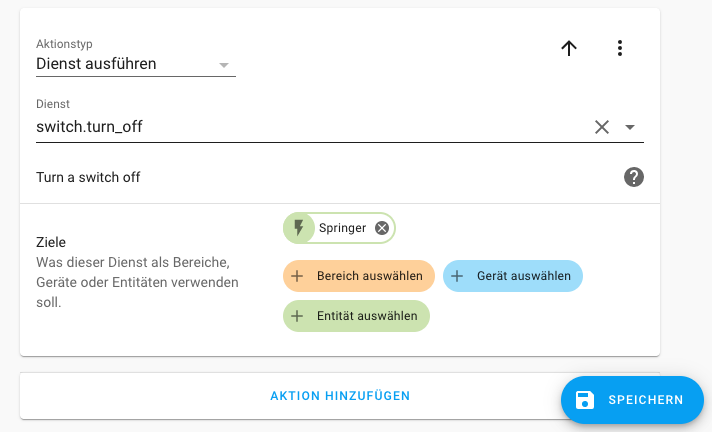This screenshot has height=432, width=712.
Task: Move this action up with the arrow
Action: 569,48
